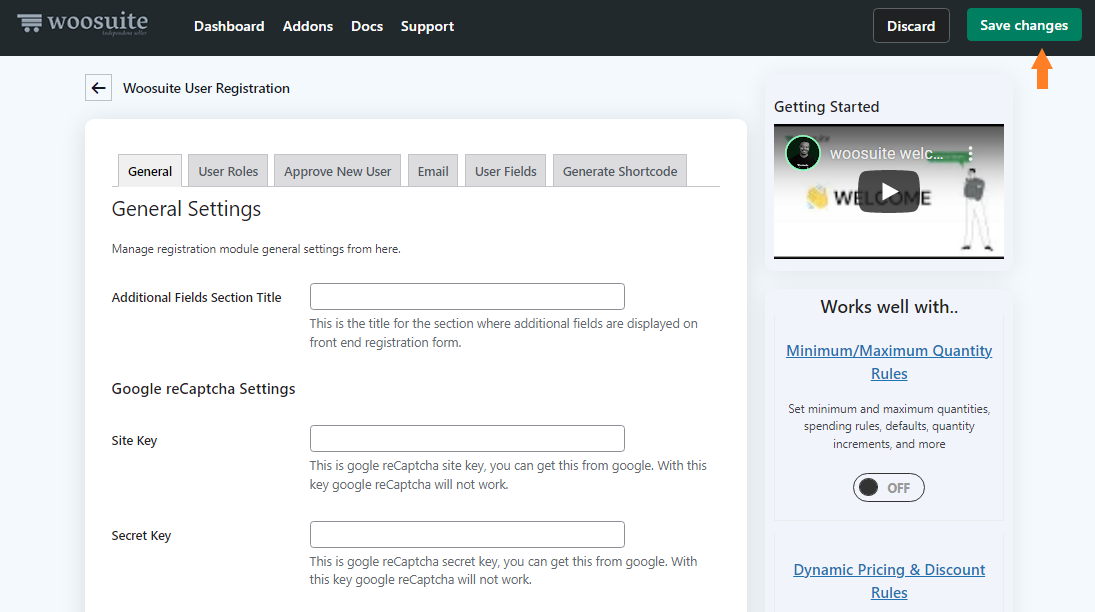1095x612 pixels.
Task: Switch to the User Fields tab
Action: [x=506, y=171]
